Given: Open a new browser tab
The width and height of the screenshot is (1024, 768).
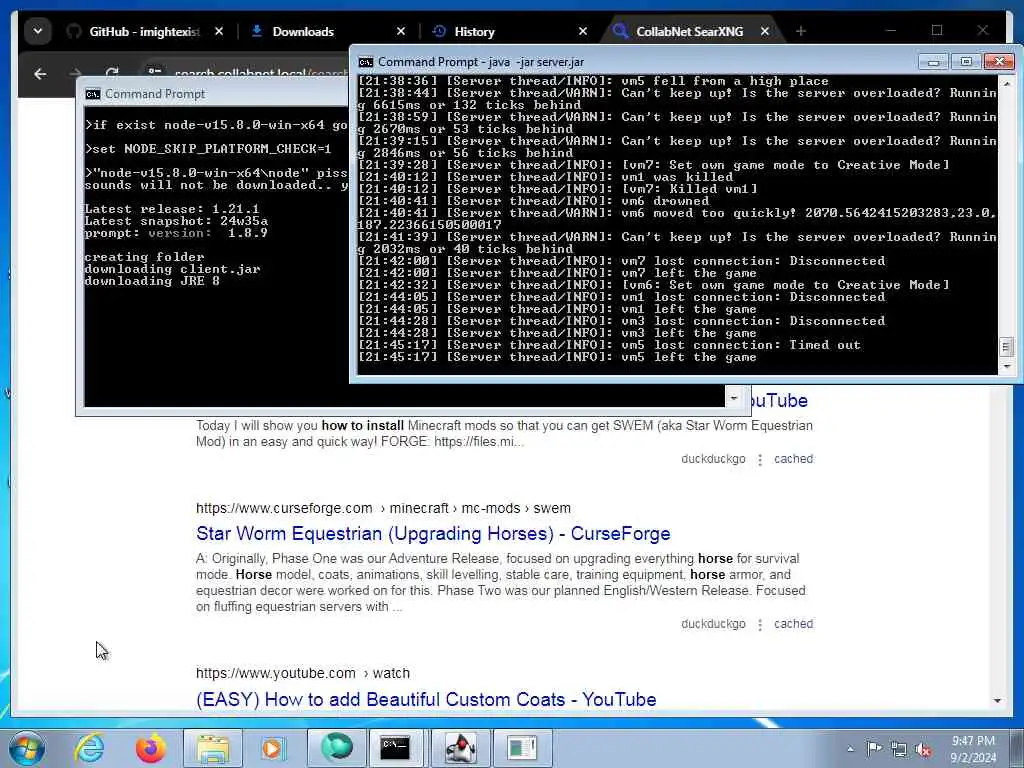Looking at the screenshot, I should pyautogui.click(x=801, y=31).
